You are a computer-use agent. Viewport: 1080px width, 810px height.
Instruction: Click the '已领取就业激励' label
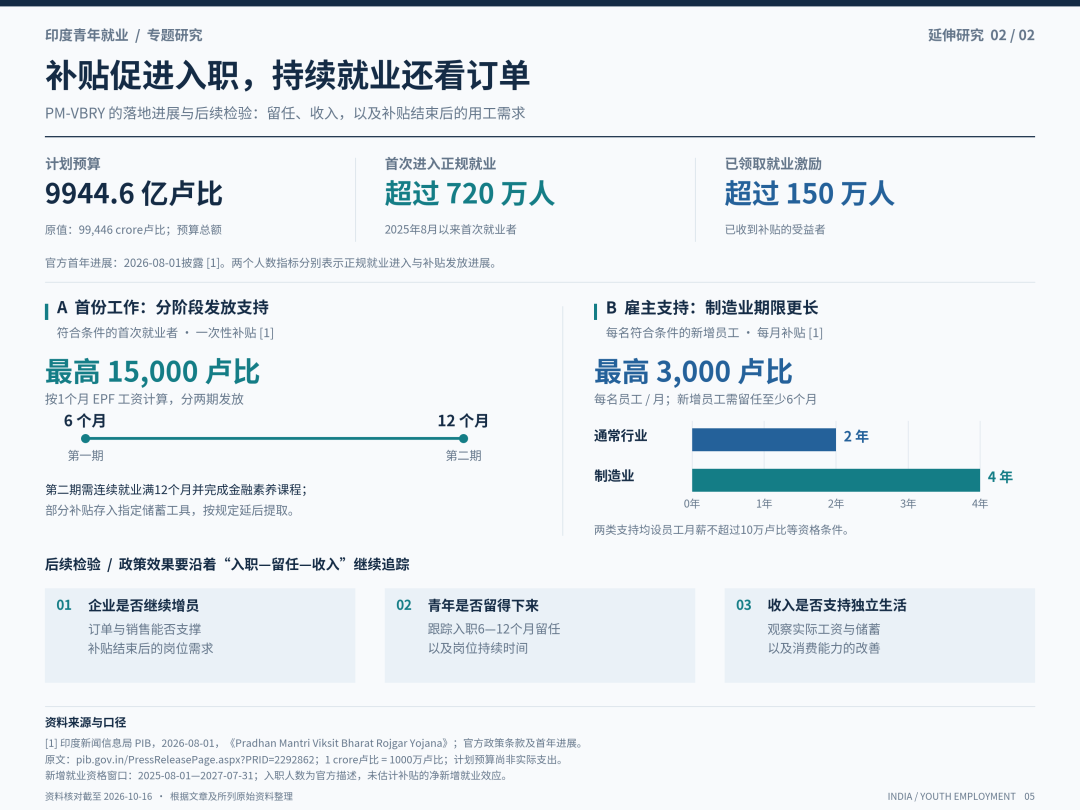click(x=773, y=164)
